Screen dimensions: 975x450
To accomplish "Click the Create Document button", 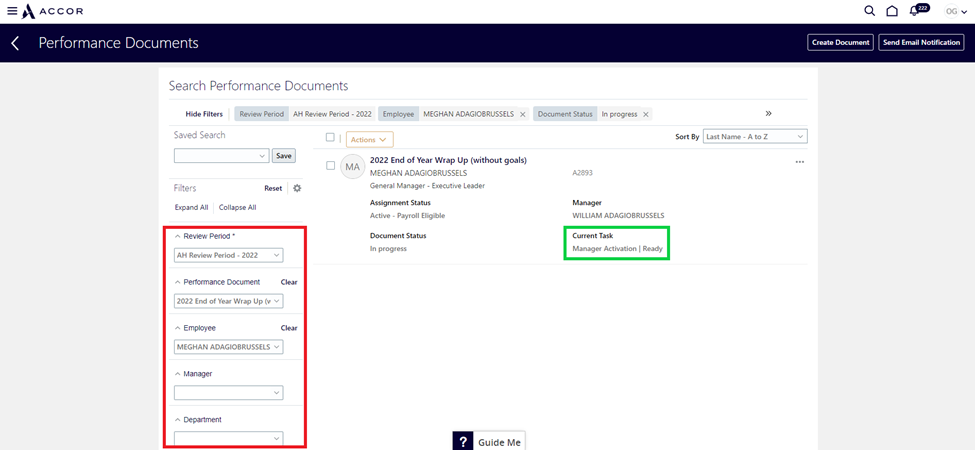I will tap(841, 42).
